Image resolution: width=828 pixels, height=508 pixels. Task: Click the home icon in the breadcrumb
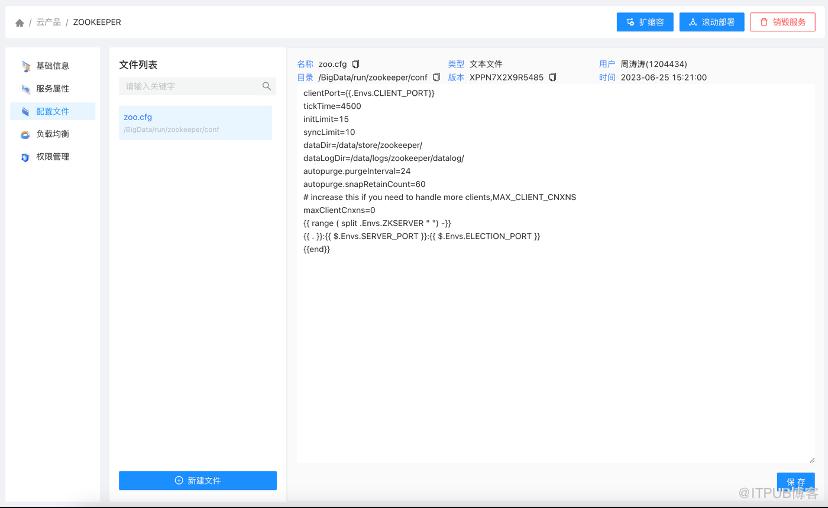click(19, 22)
